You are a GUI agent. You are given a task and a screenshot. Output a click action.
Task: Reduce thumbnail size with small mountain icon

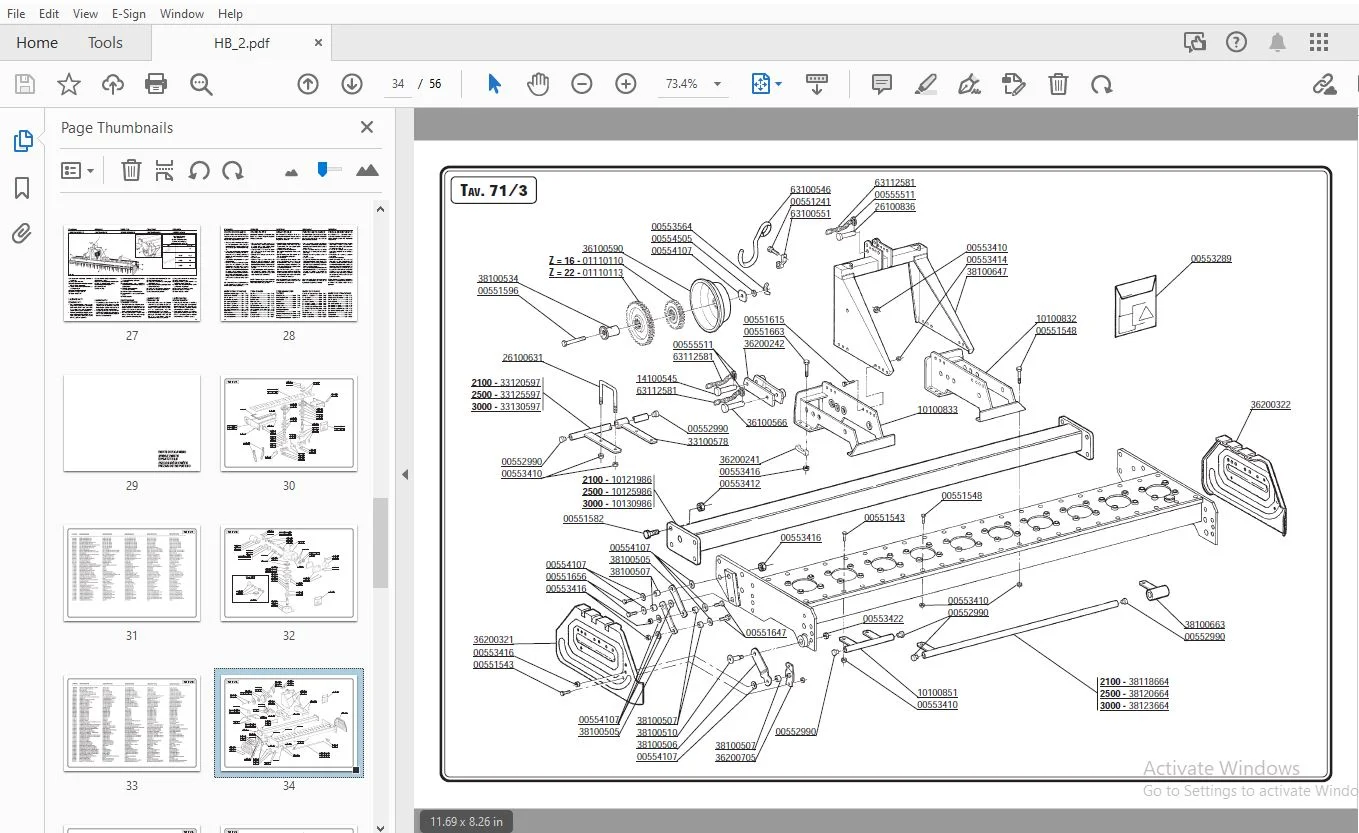tap(292, 172)
